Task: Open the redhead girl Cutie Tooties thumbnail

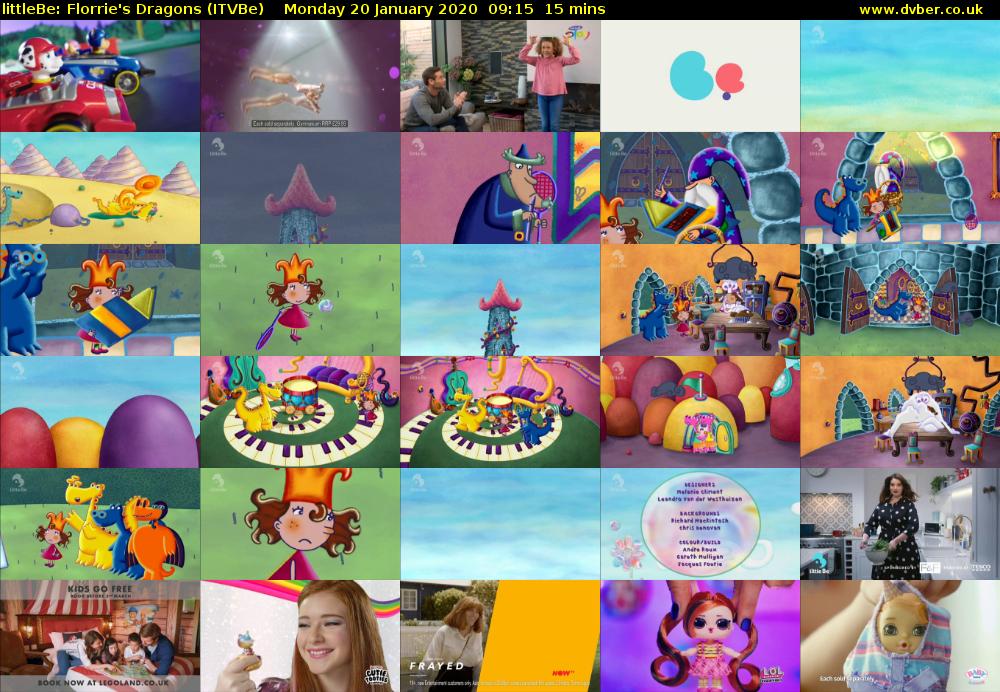Action: (300, 636)
